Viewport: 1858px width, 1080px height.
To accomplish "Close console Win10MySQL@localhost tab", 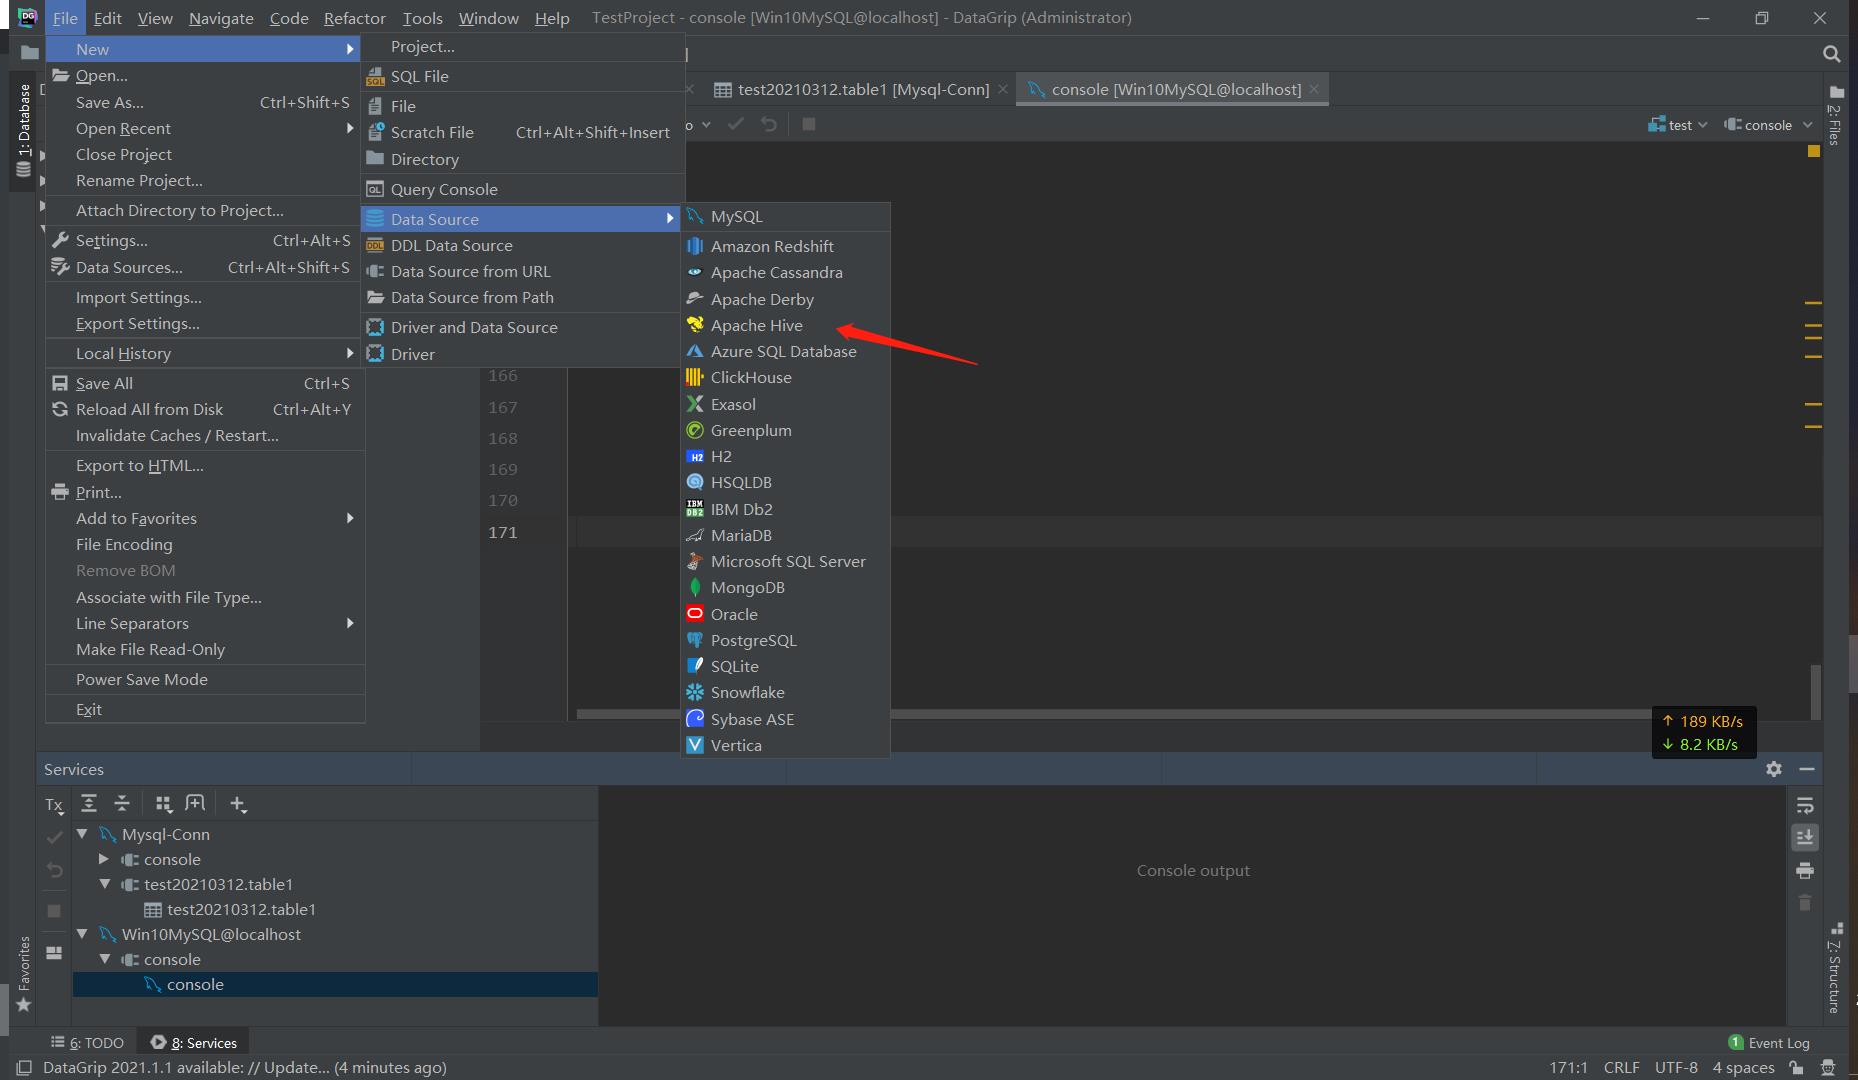I will point(1314,89).
